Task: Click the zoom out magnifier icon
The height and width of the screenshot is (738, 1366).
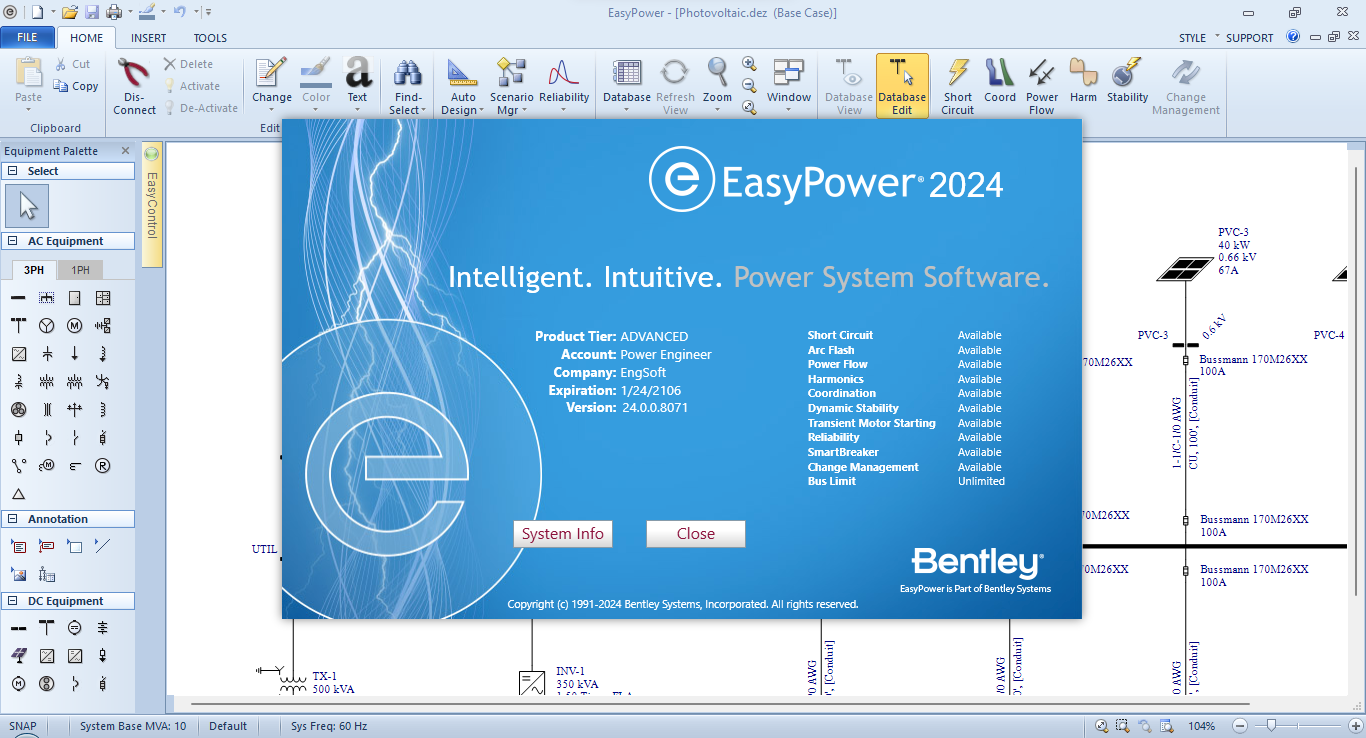Action: 749,85
